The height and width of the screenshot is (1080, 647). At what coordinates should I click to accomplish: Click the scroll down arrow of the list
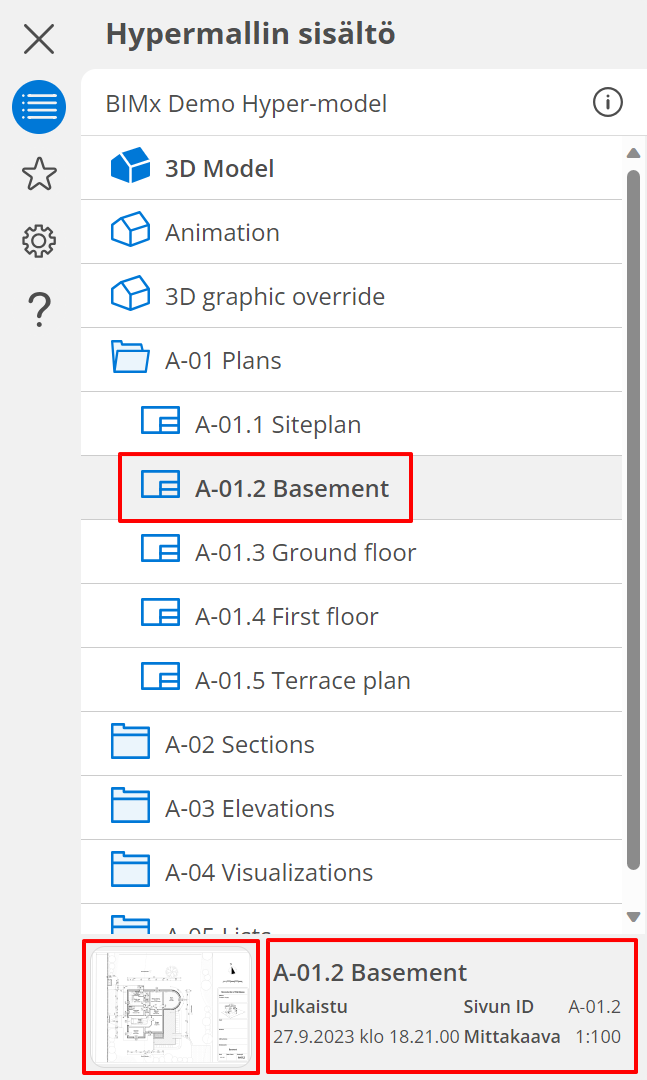click(x=632, y=916)
